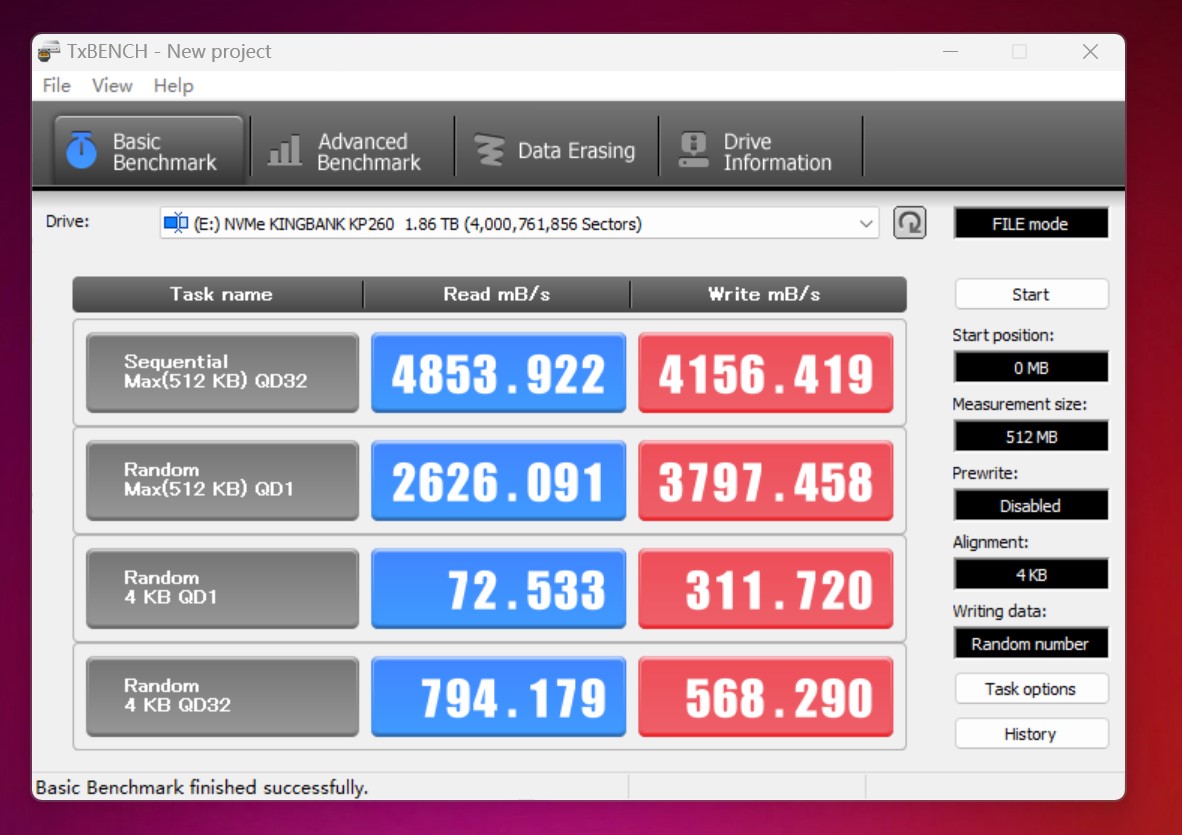The image size is (1182, 835).
Task: Open Data Erasing via its eraser icon
Action: click(487, 148)
